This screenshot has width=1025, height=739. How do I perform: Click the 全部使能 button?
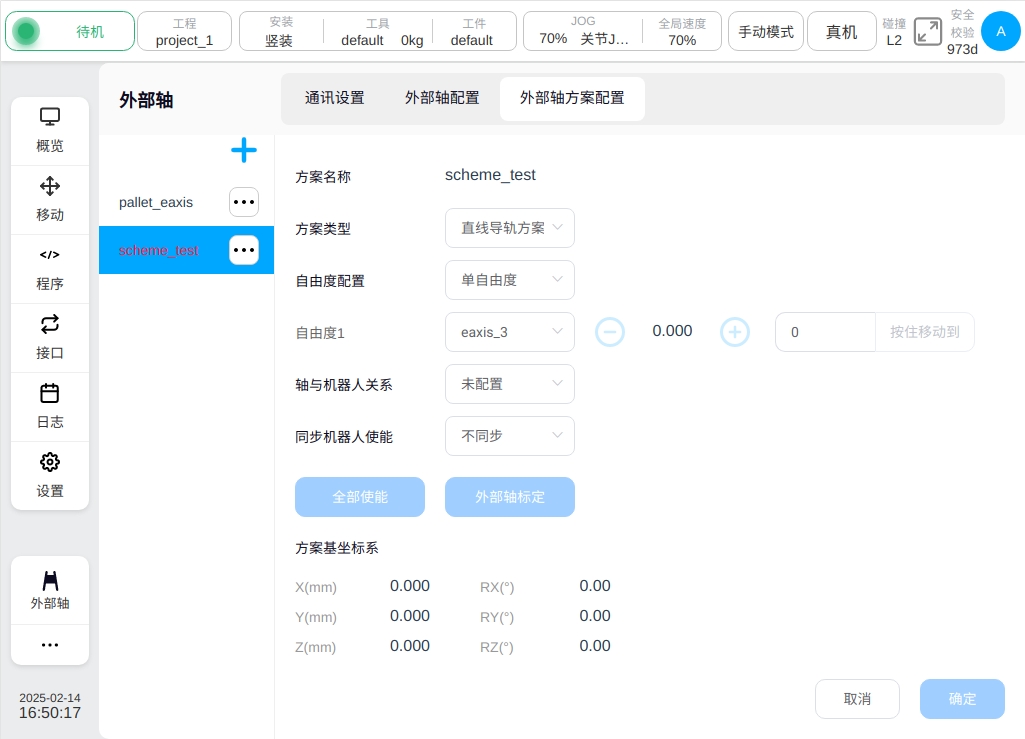pos(360,497)
